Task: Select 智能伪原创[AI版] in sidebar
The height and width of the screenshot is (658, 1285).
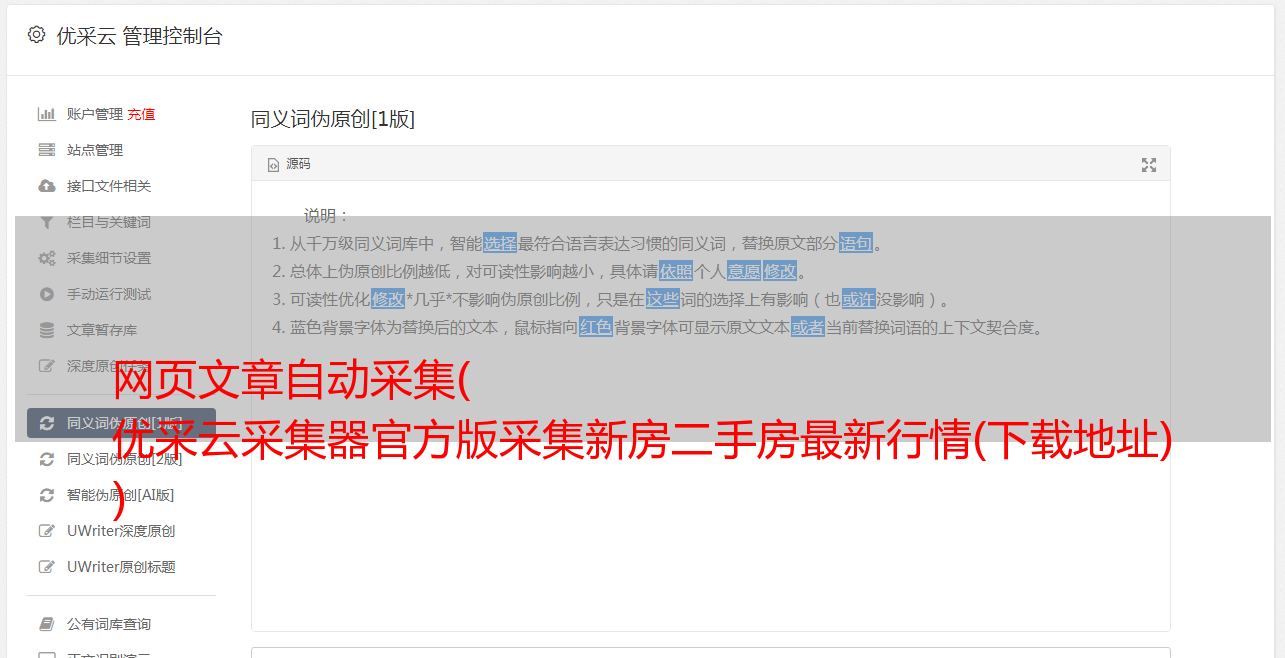Action: (120, 495)
